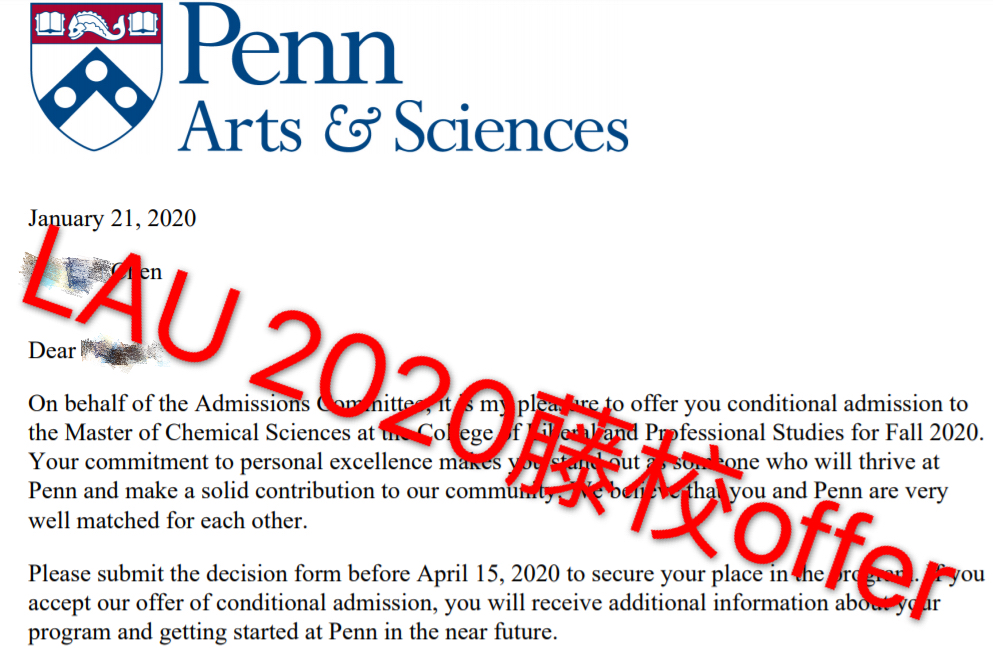The image size is (993, 652).
Task: Click the right open-book icon in crest
Action: [142, 24]
